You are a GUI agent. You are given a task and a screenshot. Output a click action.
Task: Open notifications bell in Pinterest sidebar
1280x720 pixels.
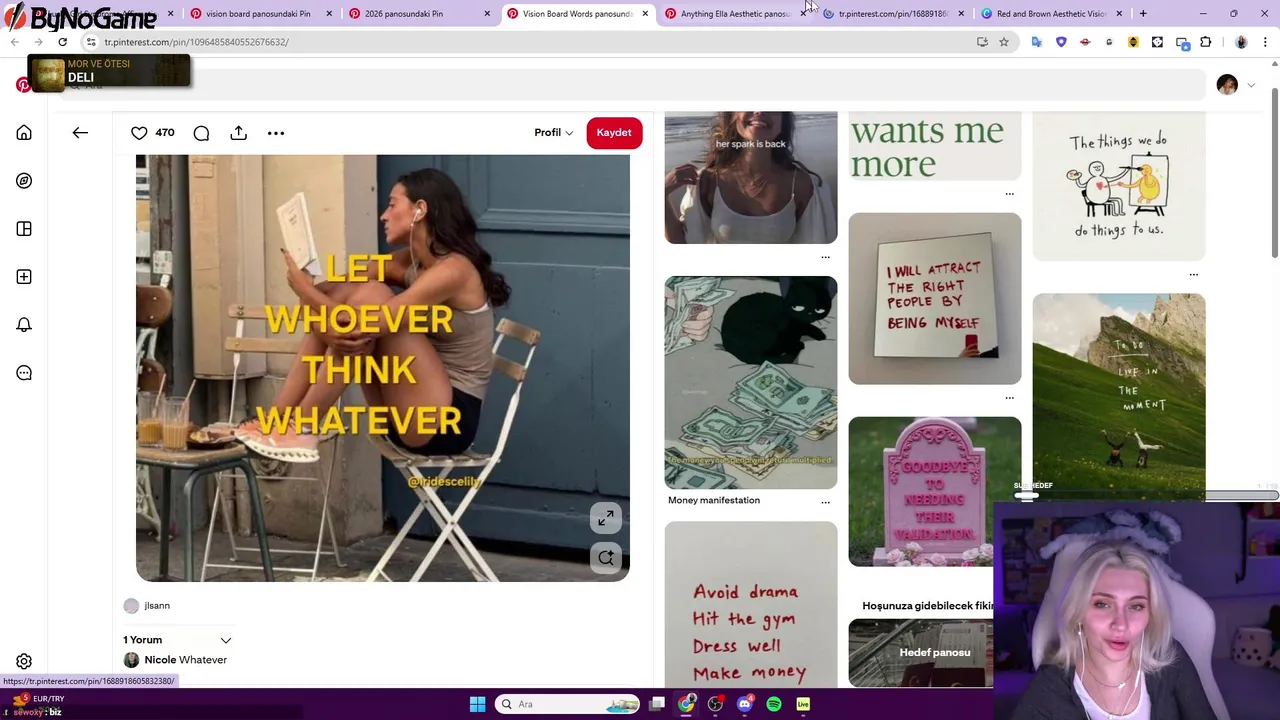(x=24, y=325)
